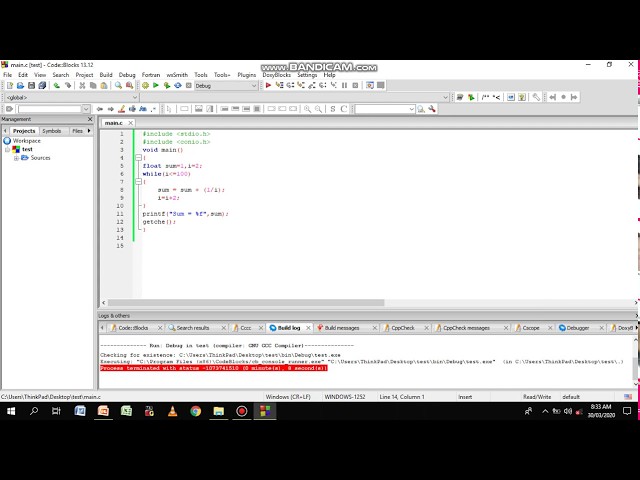Switch to the CppCheck tab
Image resolution: width=640 pixels, height=480 pixels.
[x=403, y=328]
